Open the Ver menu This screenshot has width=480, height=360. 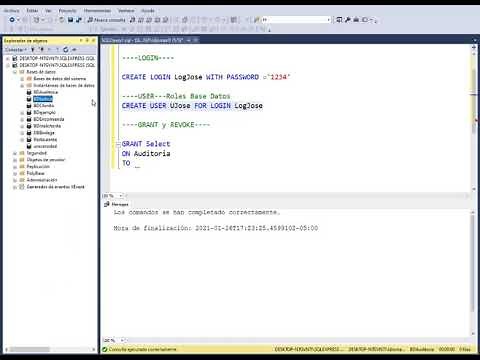tap(48, 11)
